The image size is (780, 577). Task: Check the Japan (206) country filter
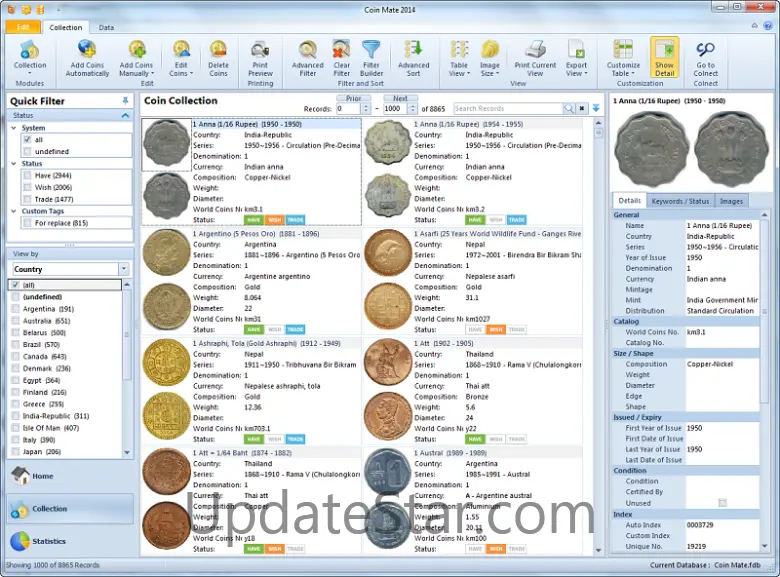(x=15, y=452)
